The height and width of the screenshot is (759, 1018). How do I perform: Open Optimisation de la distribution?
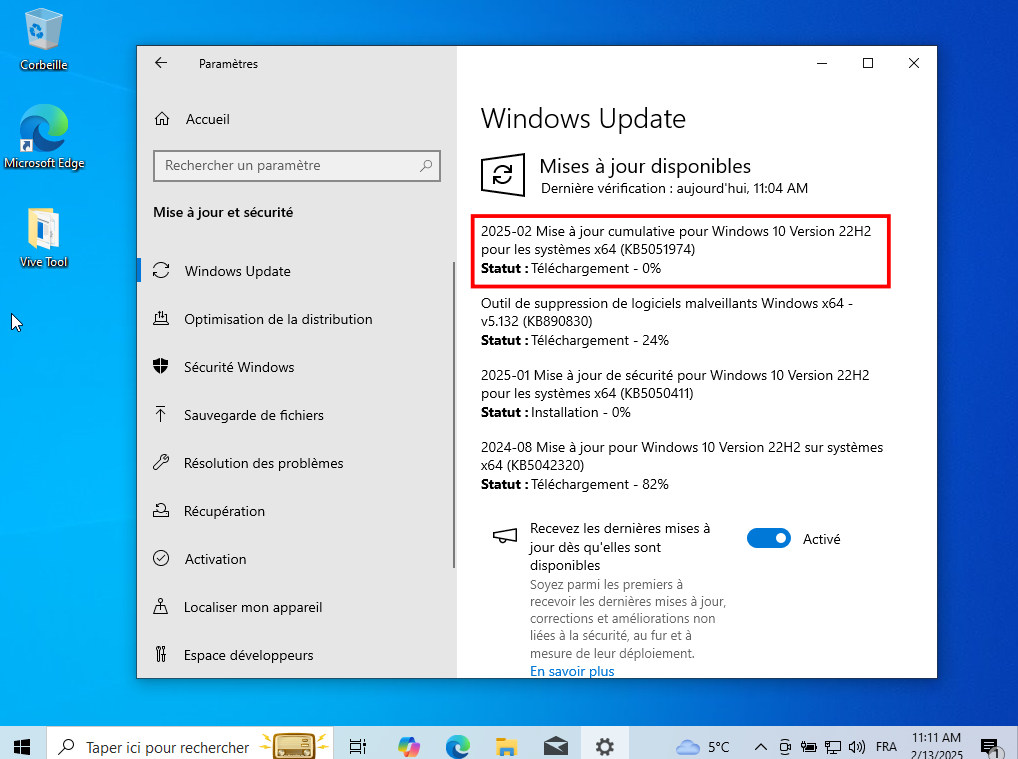[x=295, y=319]
